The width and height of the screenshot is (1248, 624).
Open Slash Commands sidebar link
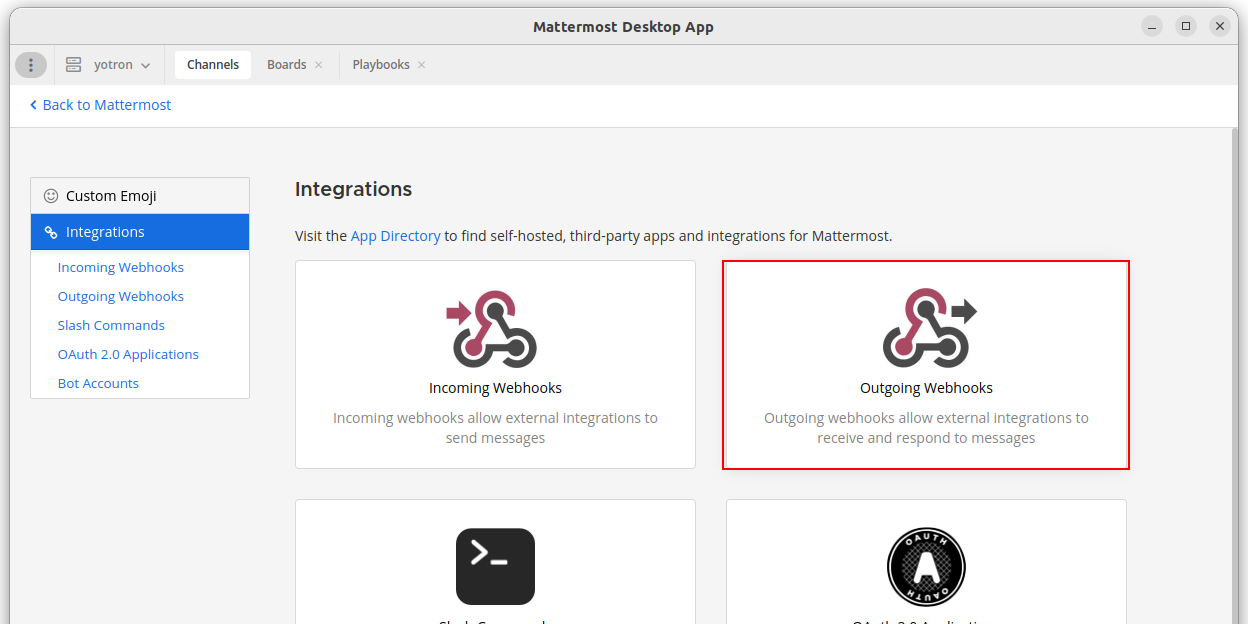point(111,325)
